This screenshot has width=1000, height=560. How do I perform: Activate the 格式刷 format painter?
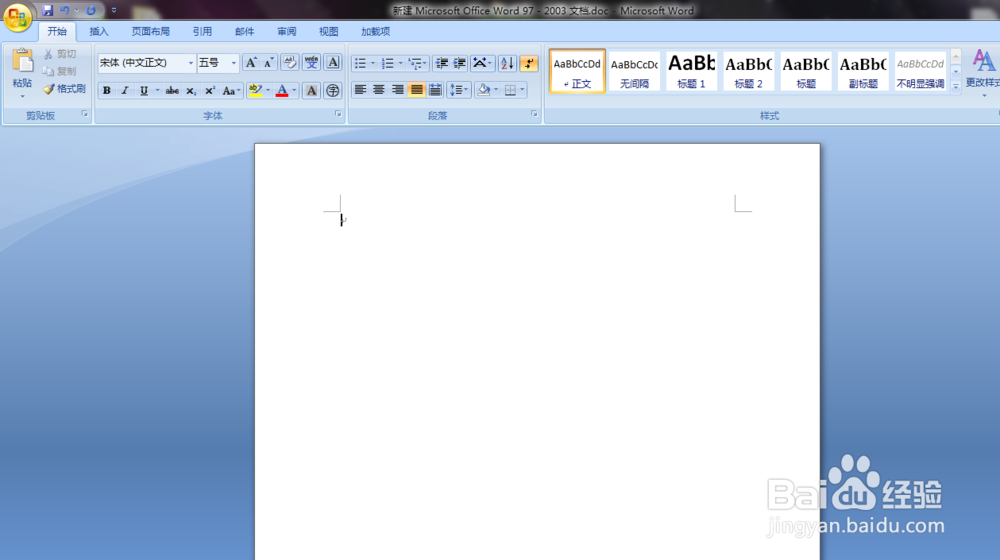64,89
